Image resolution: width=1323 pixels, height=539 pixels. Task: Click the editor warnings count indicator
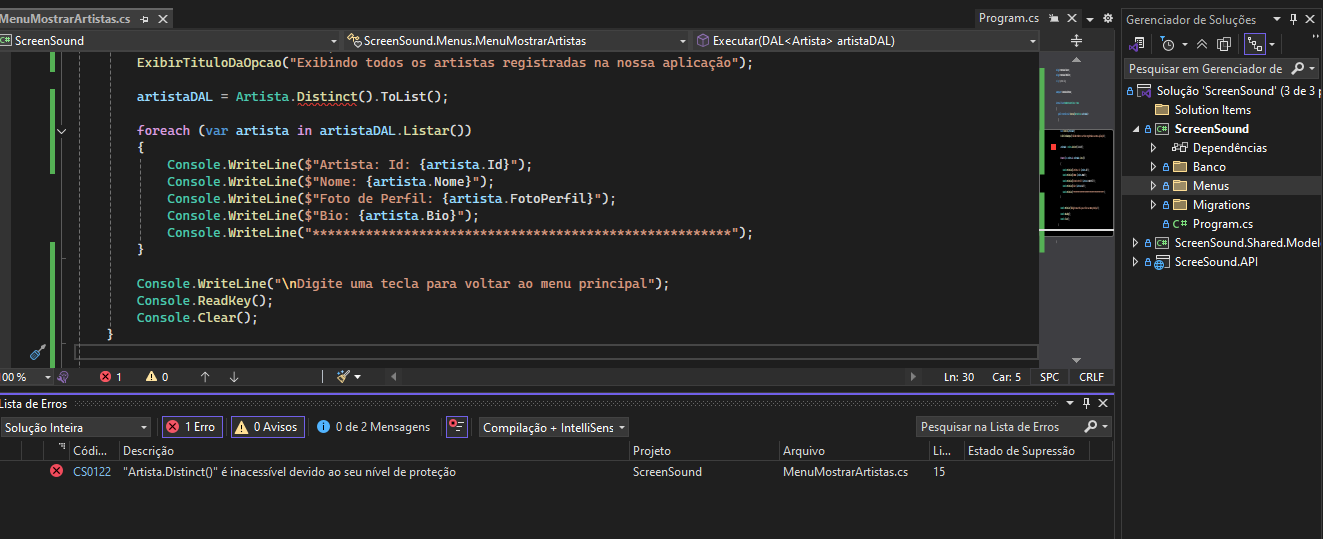click(157, 377)
